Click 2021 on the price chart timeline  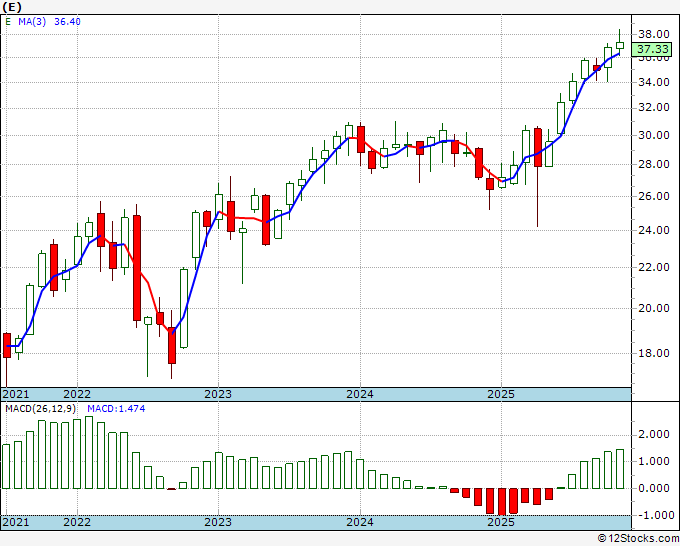coord(16,394)
